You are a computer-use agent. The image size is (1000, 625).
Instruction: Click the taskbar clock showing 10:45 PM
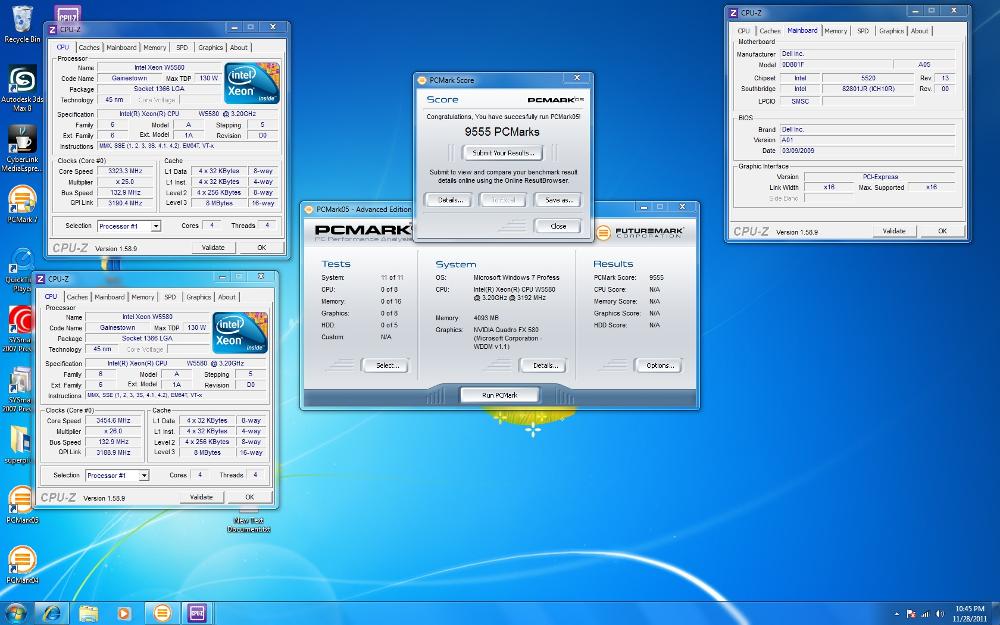tap(969, 614)
